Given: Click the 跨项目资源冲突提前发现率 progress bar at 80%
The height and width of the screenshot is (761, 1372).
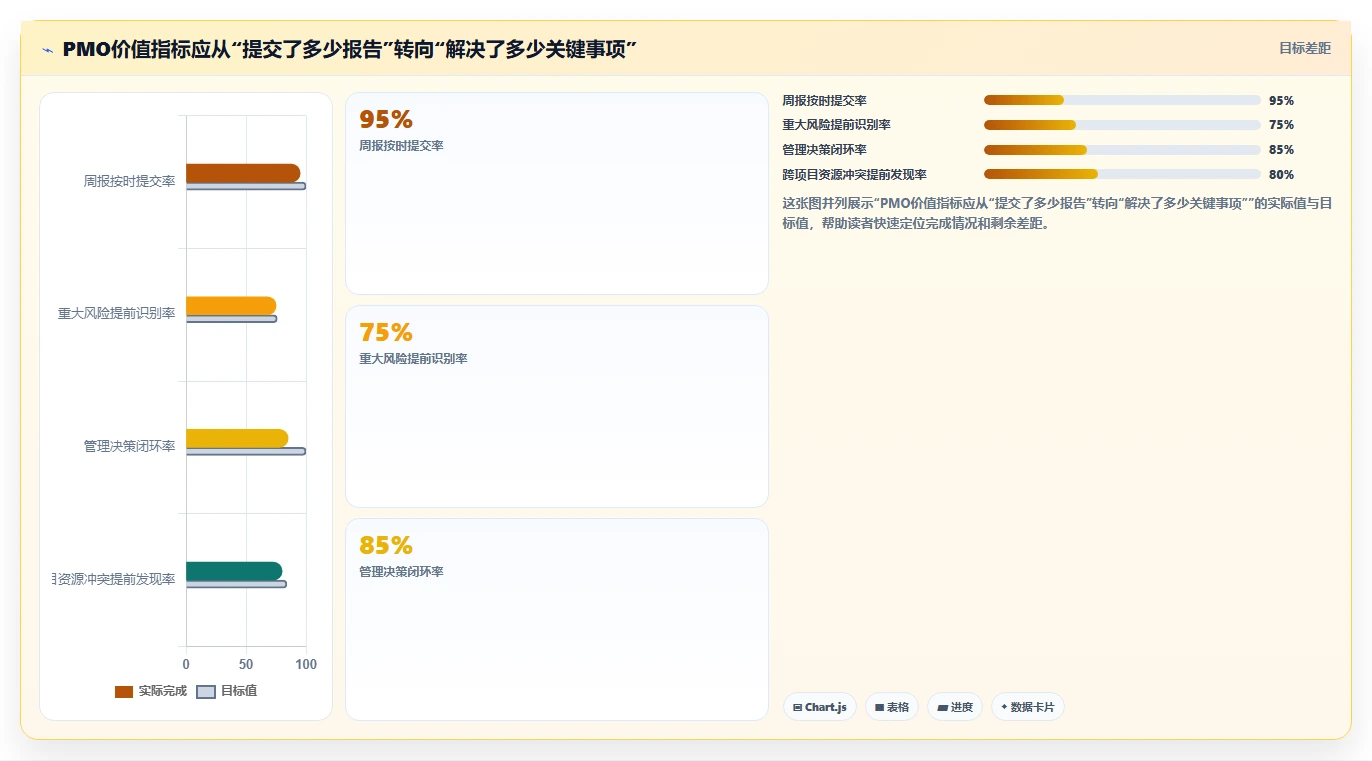Looking at the screenshot, I should tap(1122, 174).
